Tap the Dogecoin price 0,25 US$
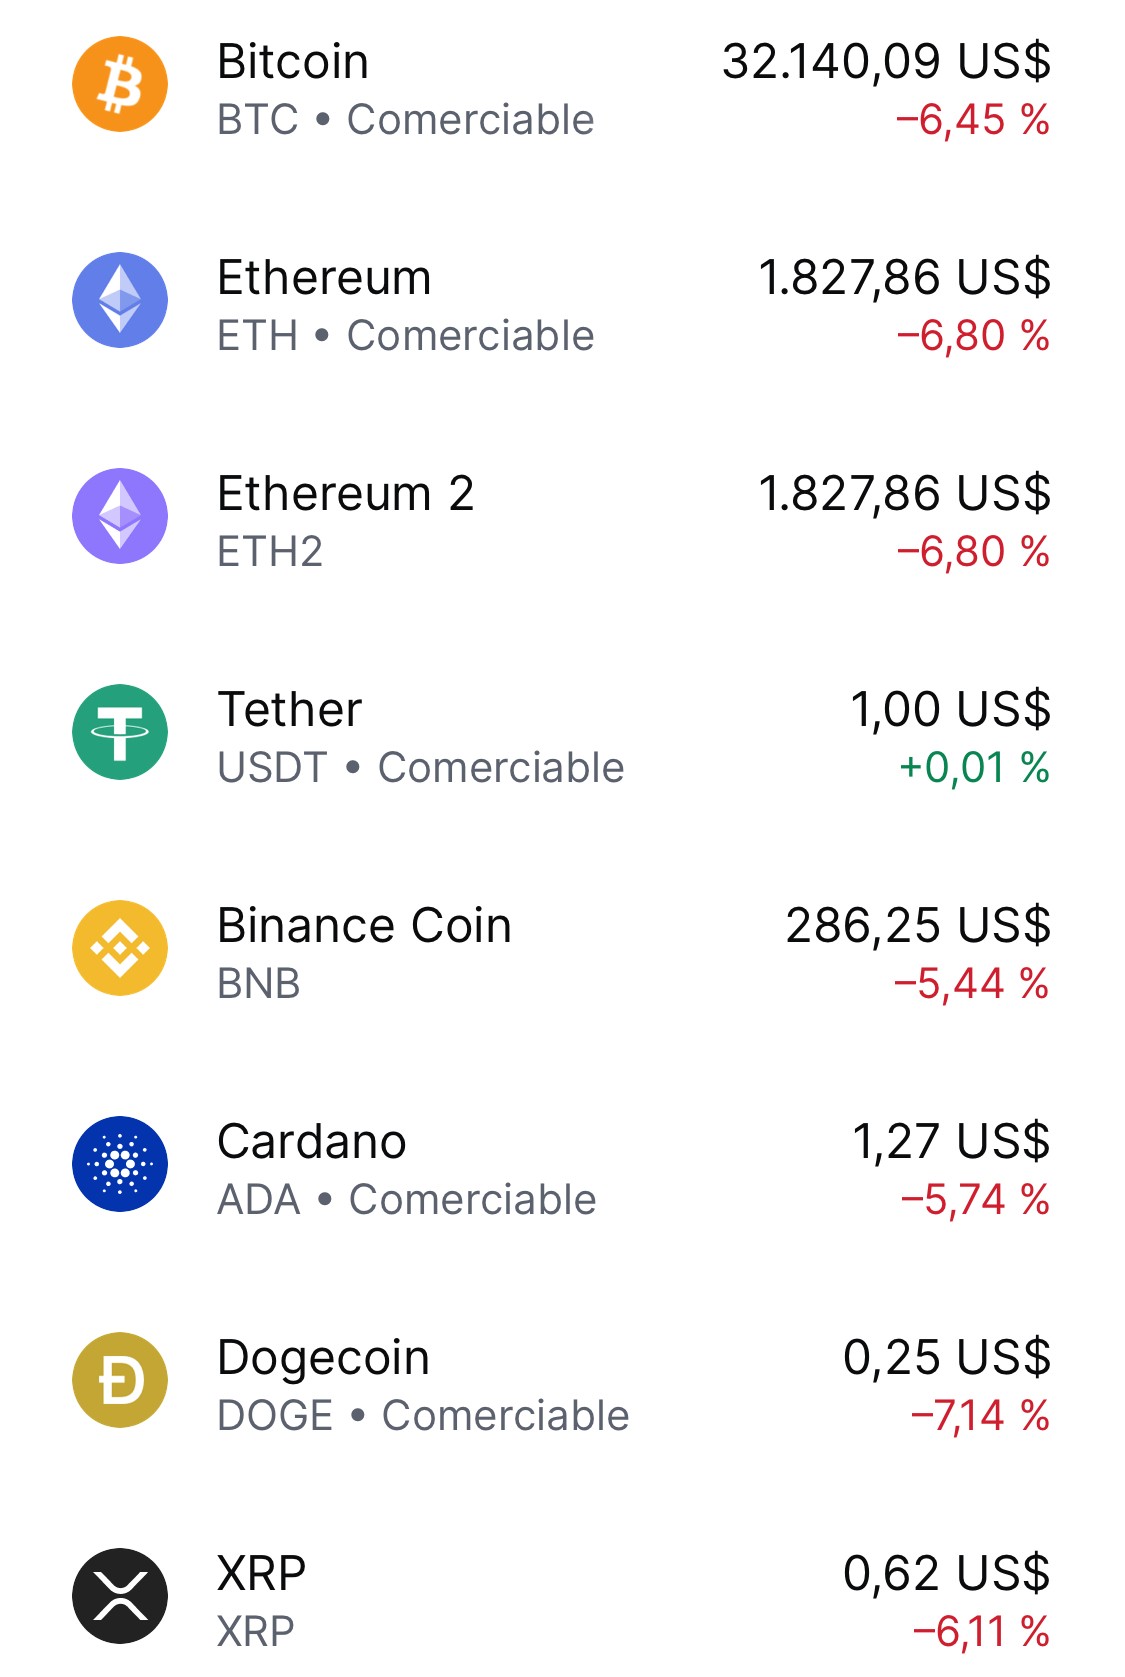This screenshot has width=1125, height=1677. tap(947, 1358)
